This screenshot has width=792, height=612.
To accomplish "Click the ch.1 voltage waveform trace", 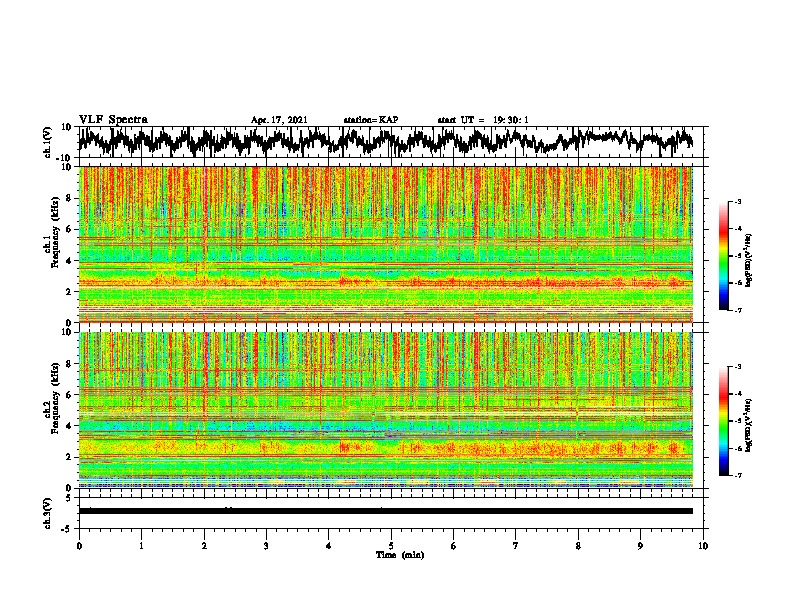I will pyautogui.click(x=385, y=141).
